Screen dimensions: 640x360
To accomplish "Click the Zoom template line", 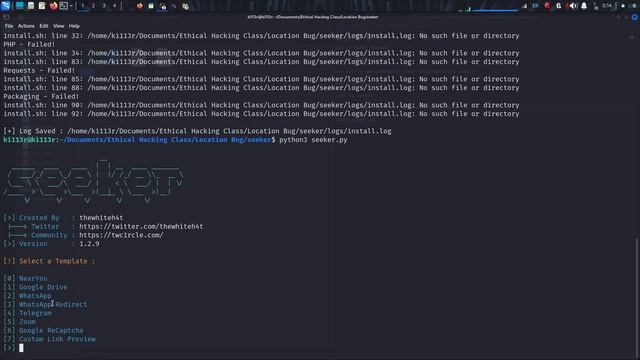I will pos(19,322).
